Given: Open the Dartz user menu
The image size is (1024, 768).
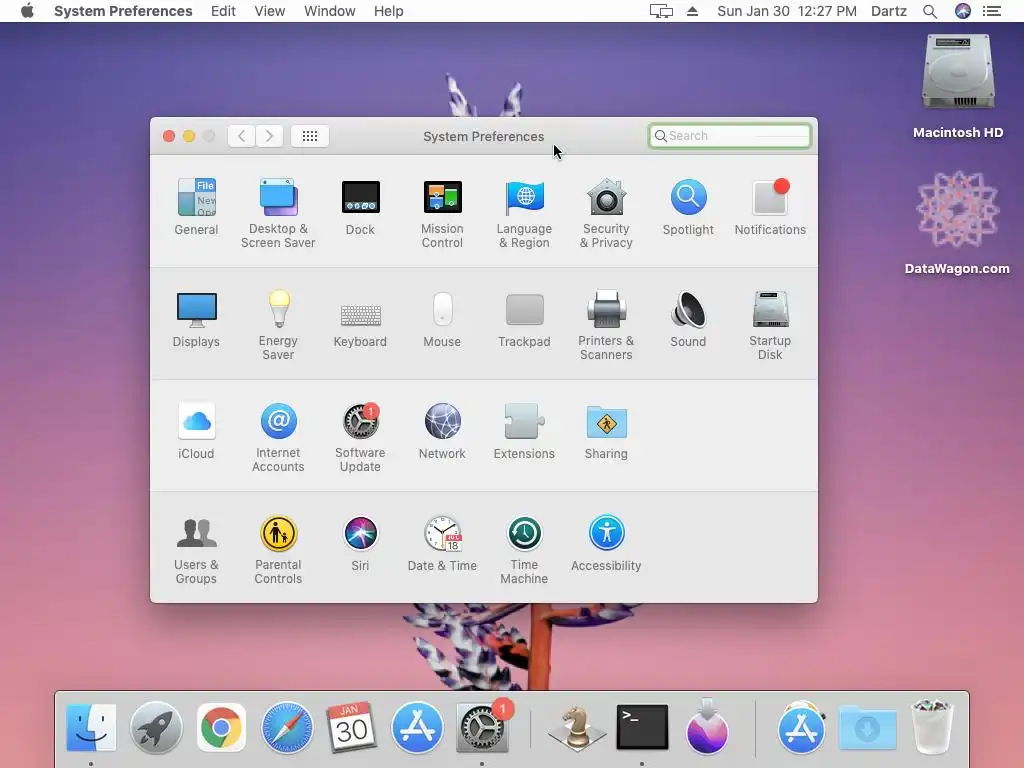Looking at the screenshot, I should pos(889,11).
